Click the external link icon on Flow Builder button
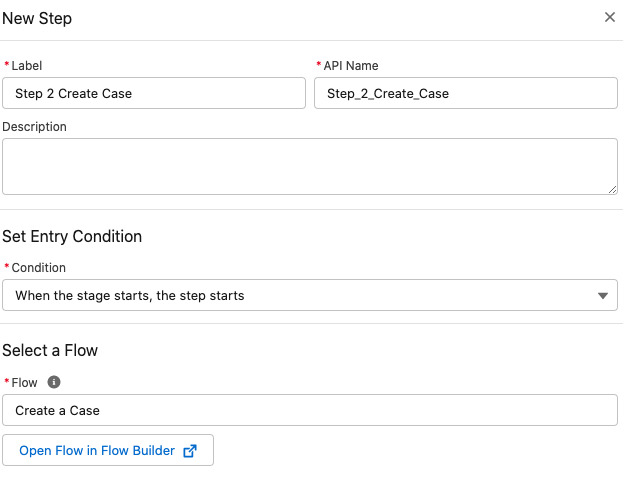The image size is (623, 481). point(190,451)
